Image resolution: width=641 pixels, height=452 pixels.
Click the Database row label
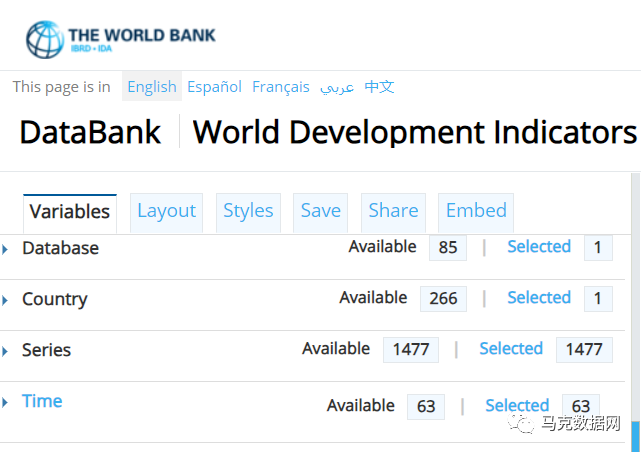click(x=61, y=248)
